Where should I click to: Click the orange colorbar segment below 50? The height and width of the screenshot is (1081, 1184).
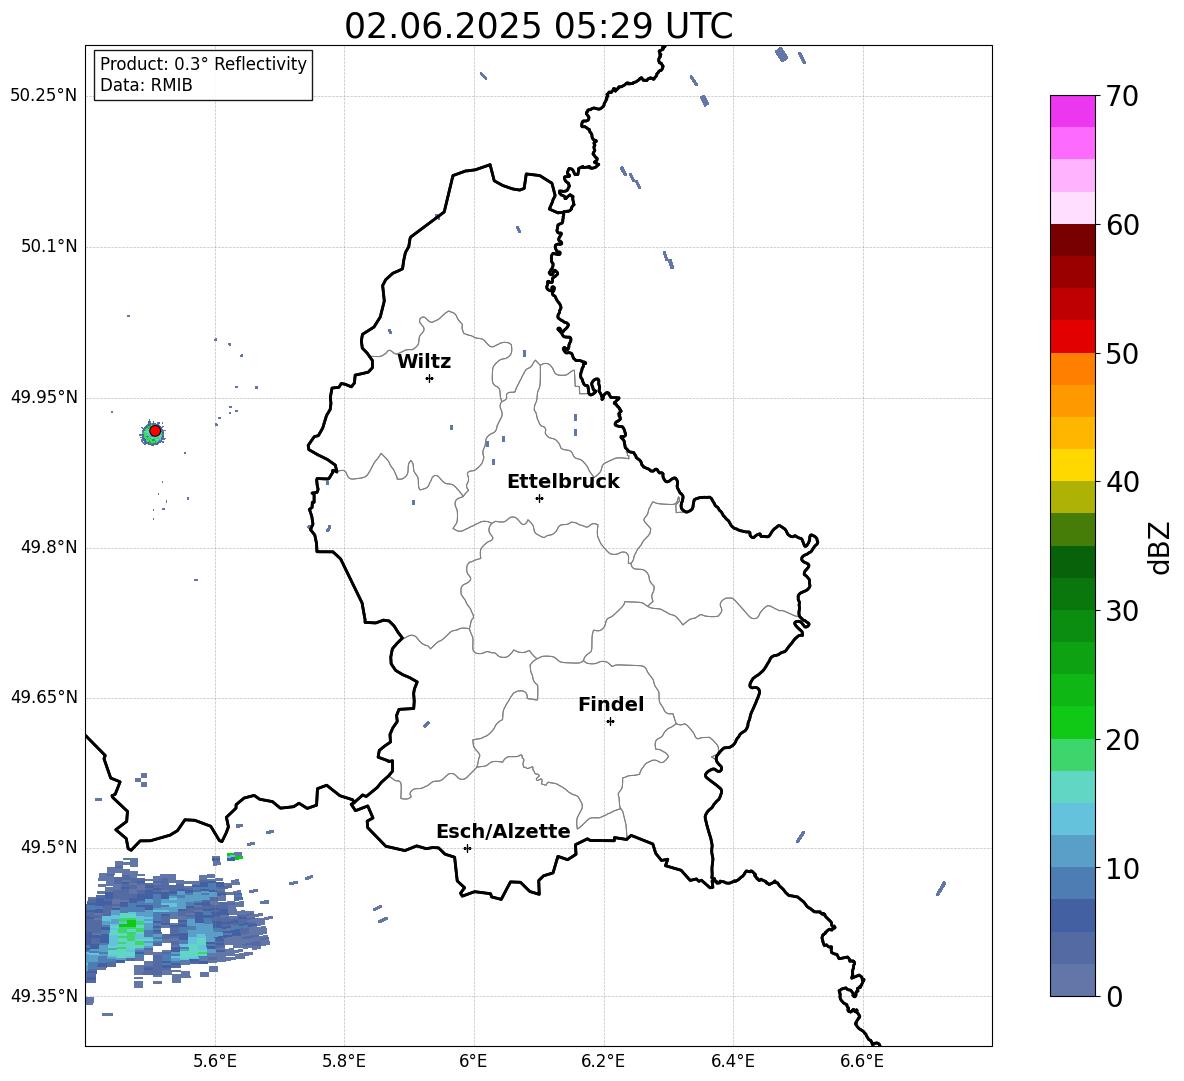click(1073, 369)
